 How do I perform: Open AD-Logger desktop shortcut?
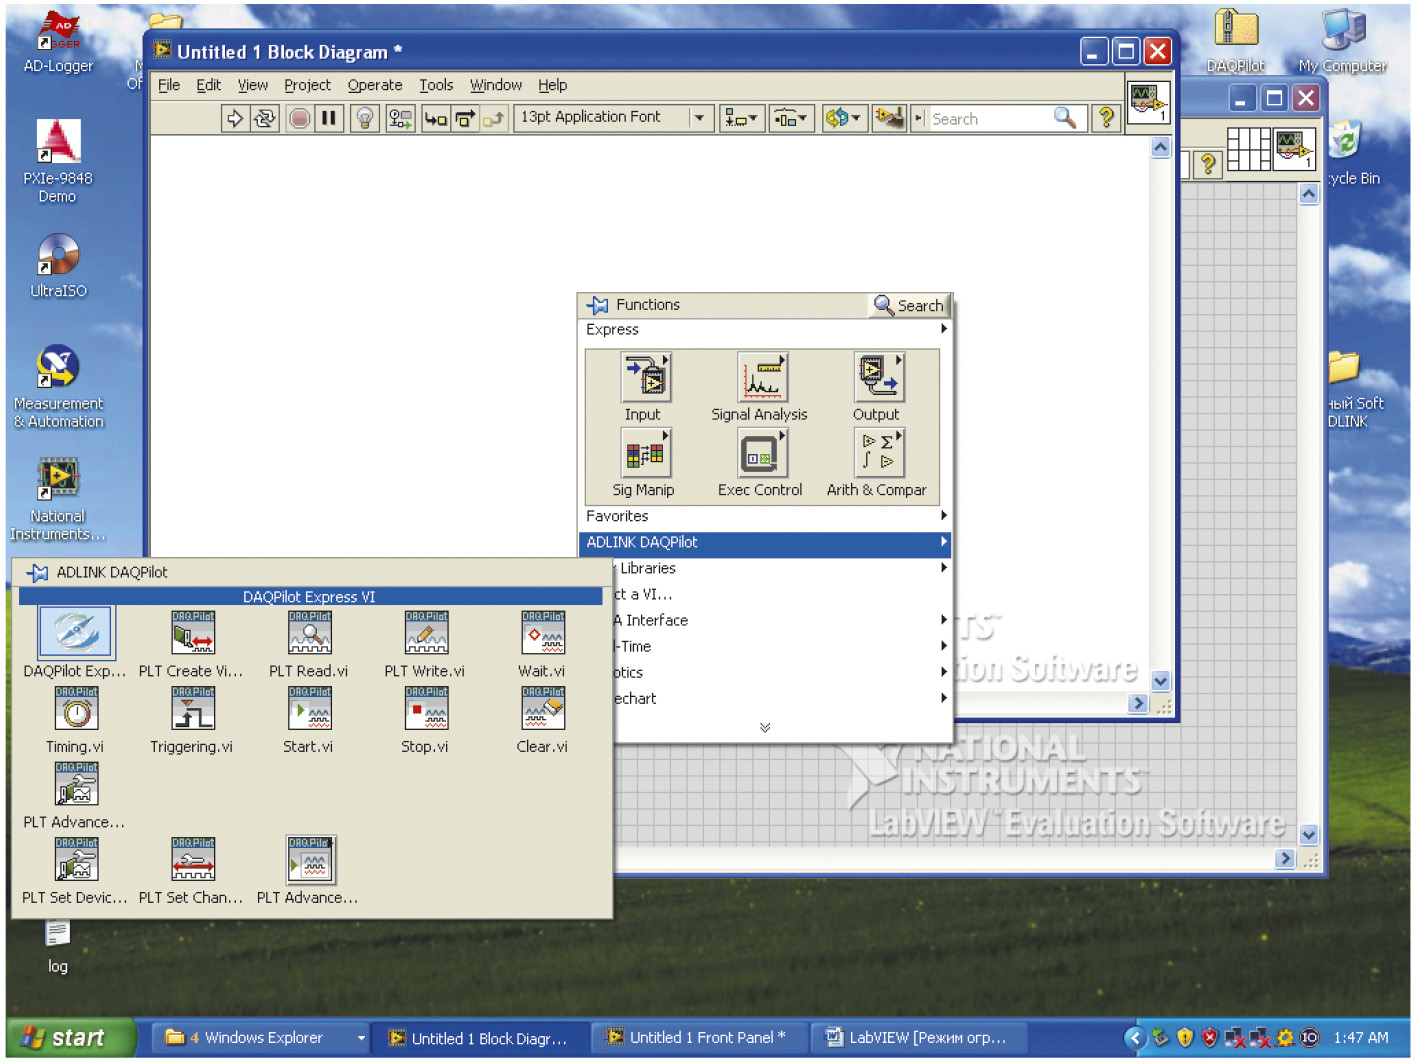[58, 41]
